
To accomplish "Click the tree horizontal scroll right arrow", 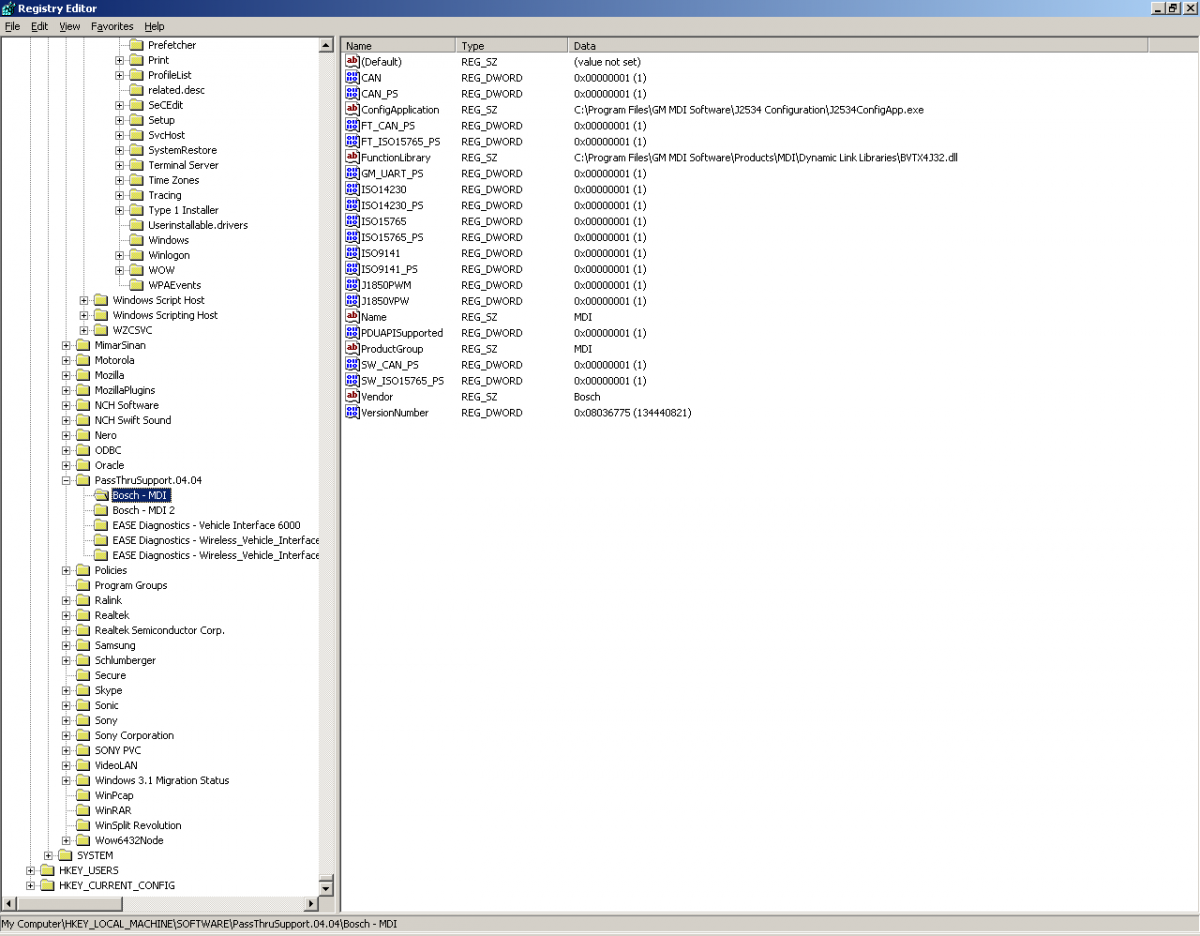I will (x=310, y=904).
